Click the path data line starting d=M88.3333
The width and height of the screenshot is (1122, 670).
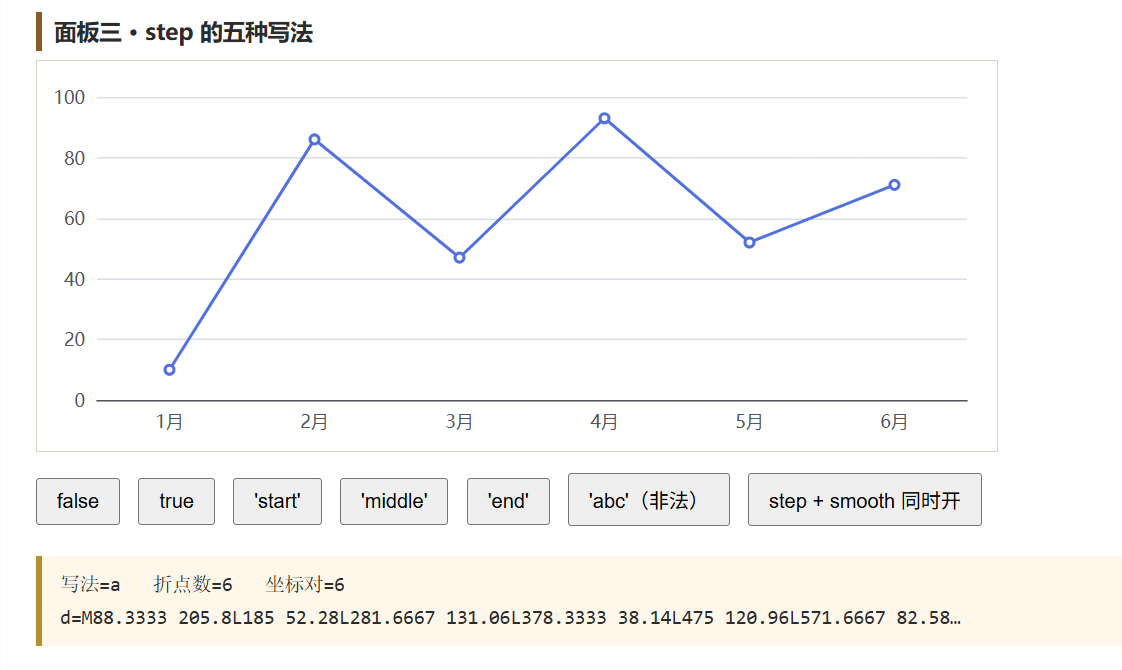pos(511,618)
